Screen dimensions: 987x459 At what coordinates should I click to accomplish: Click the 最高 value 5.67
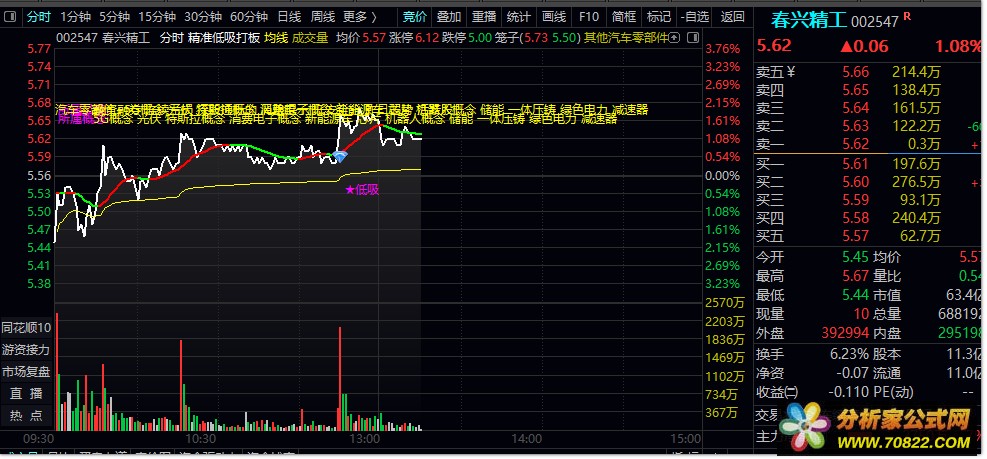[x=856, y=276]
